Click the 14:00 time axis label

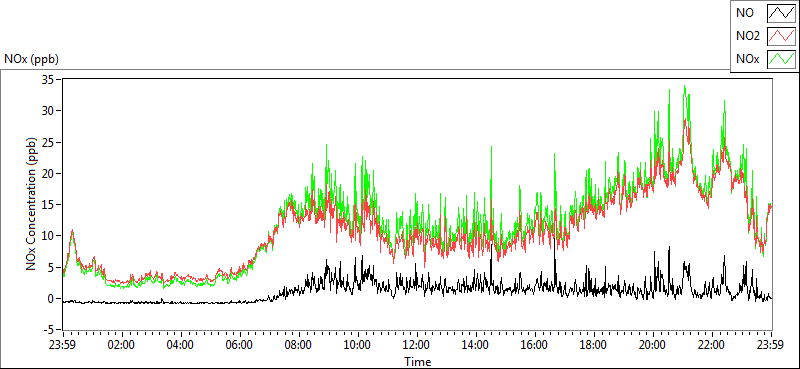click(476, 344)
